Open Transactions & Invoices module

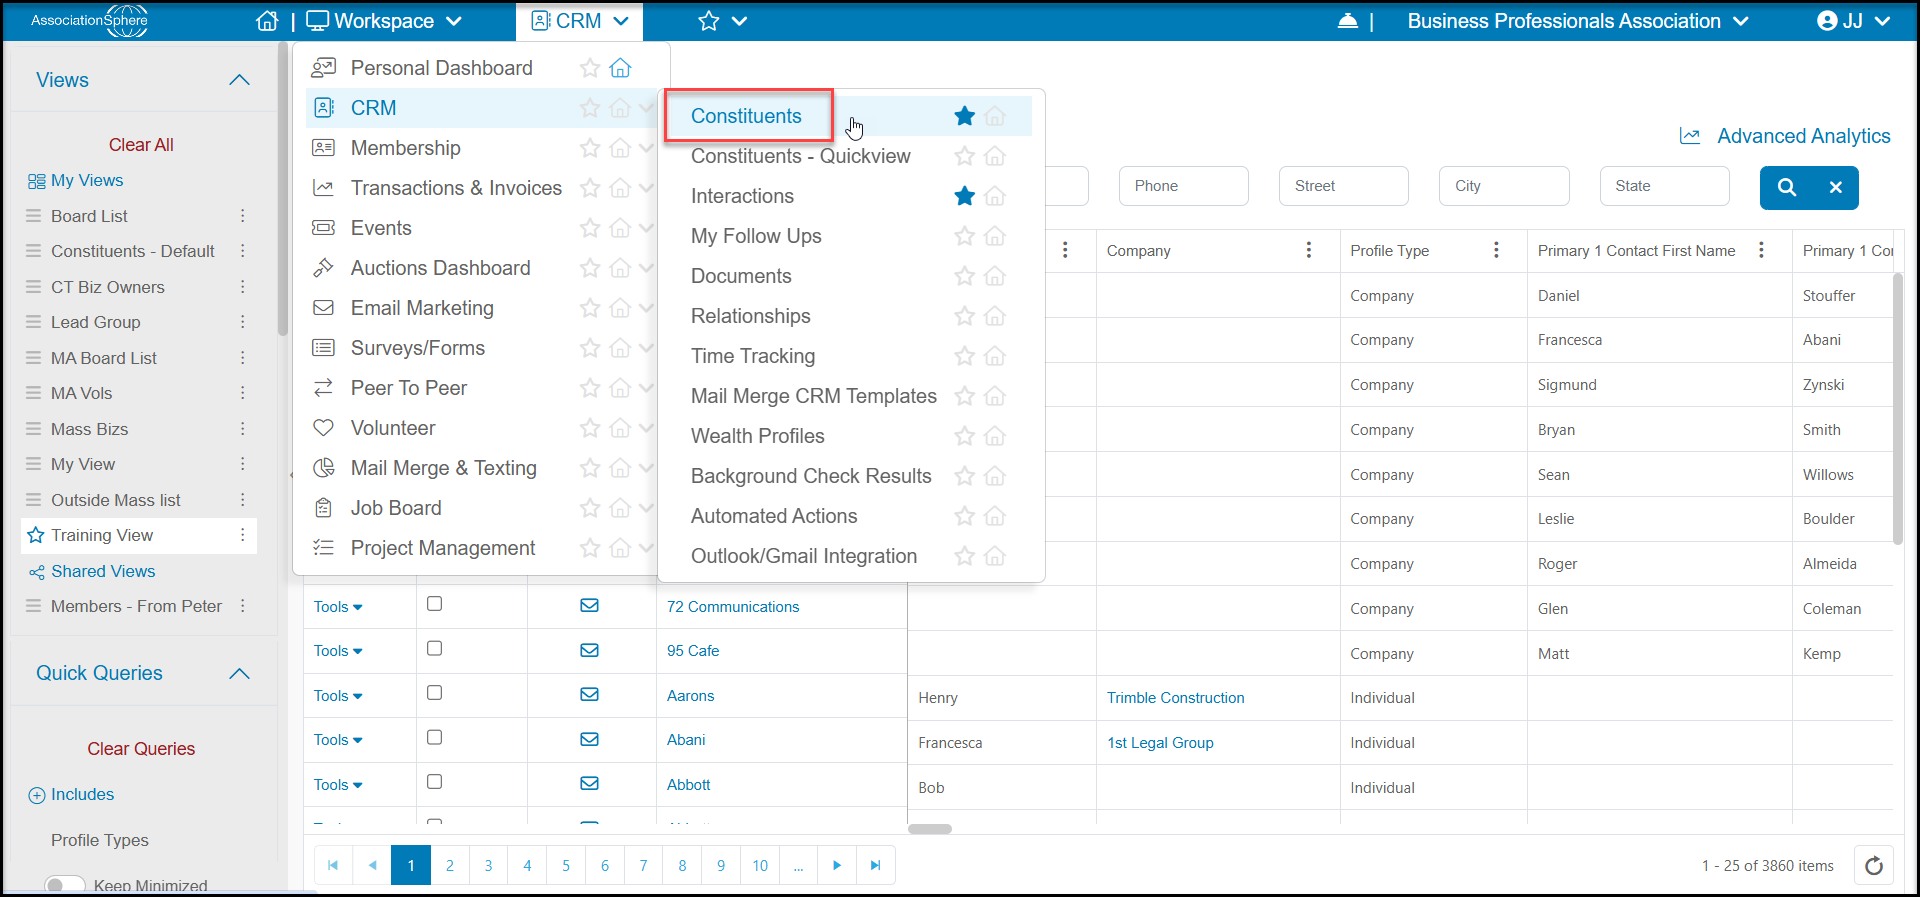click(456, 188)
